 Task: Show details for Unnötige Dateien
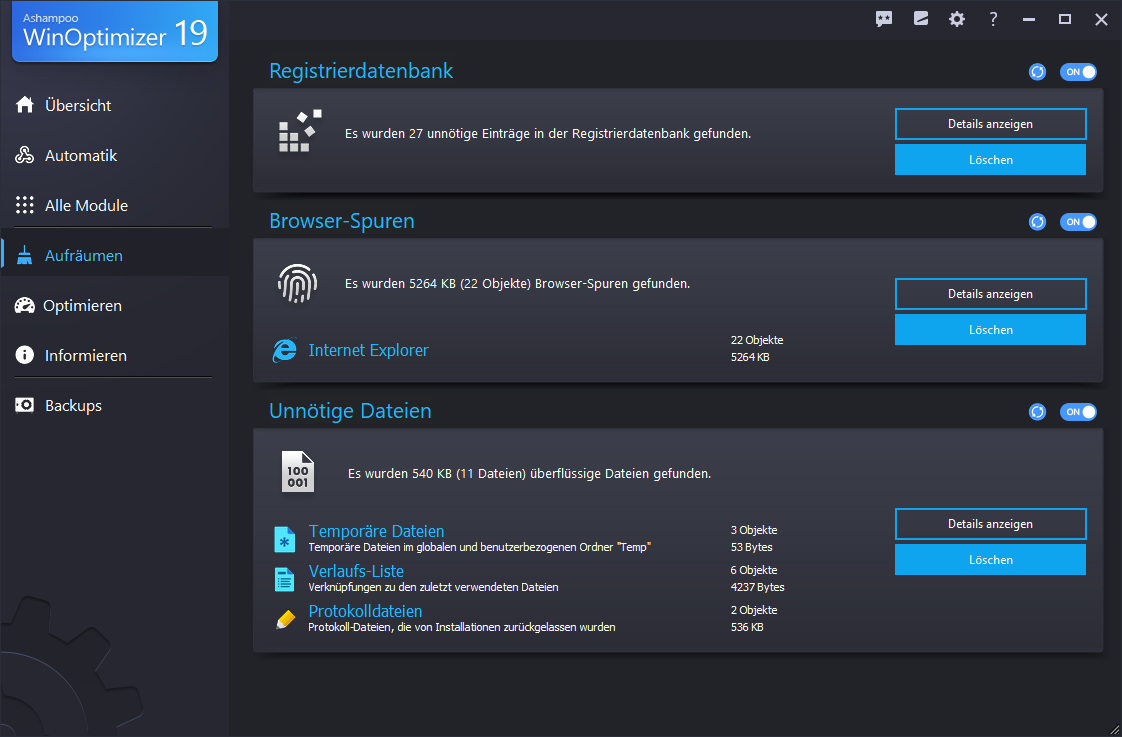pos(990,524)
